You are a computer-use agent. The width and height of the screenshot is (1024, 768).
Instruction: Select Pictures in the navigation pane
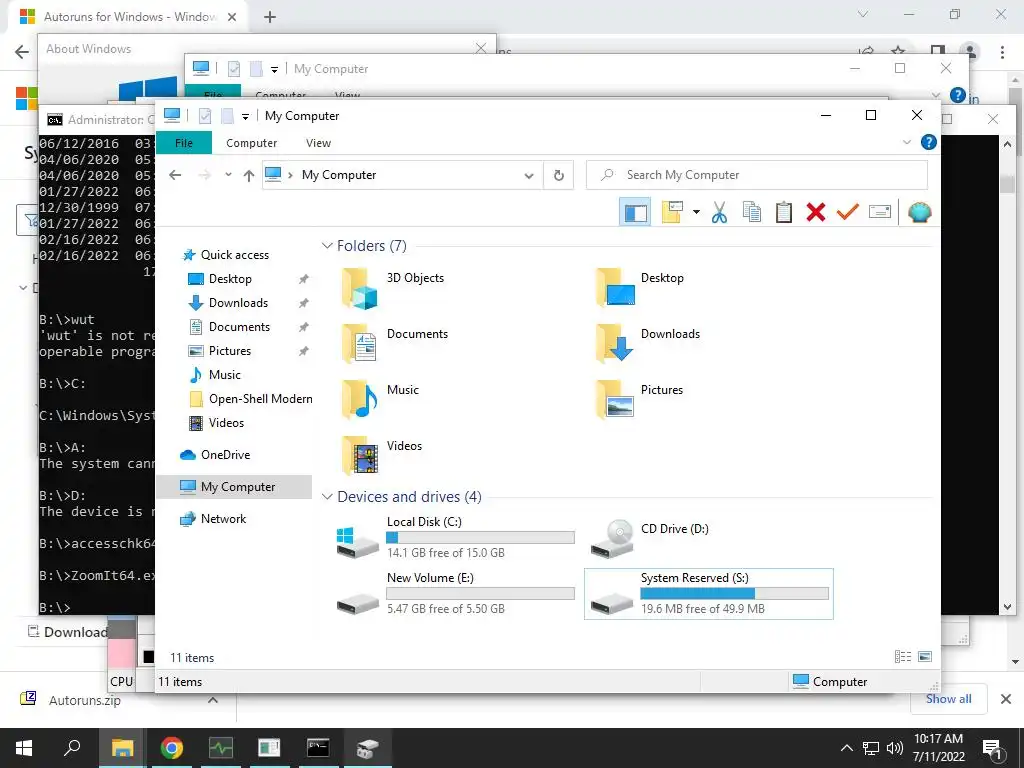click(x=230, y=351)
